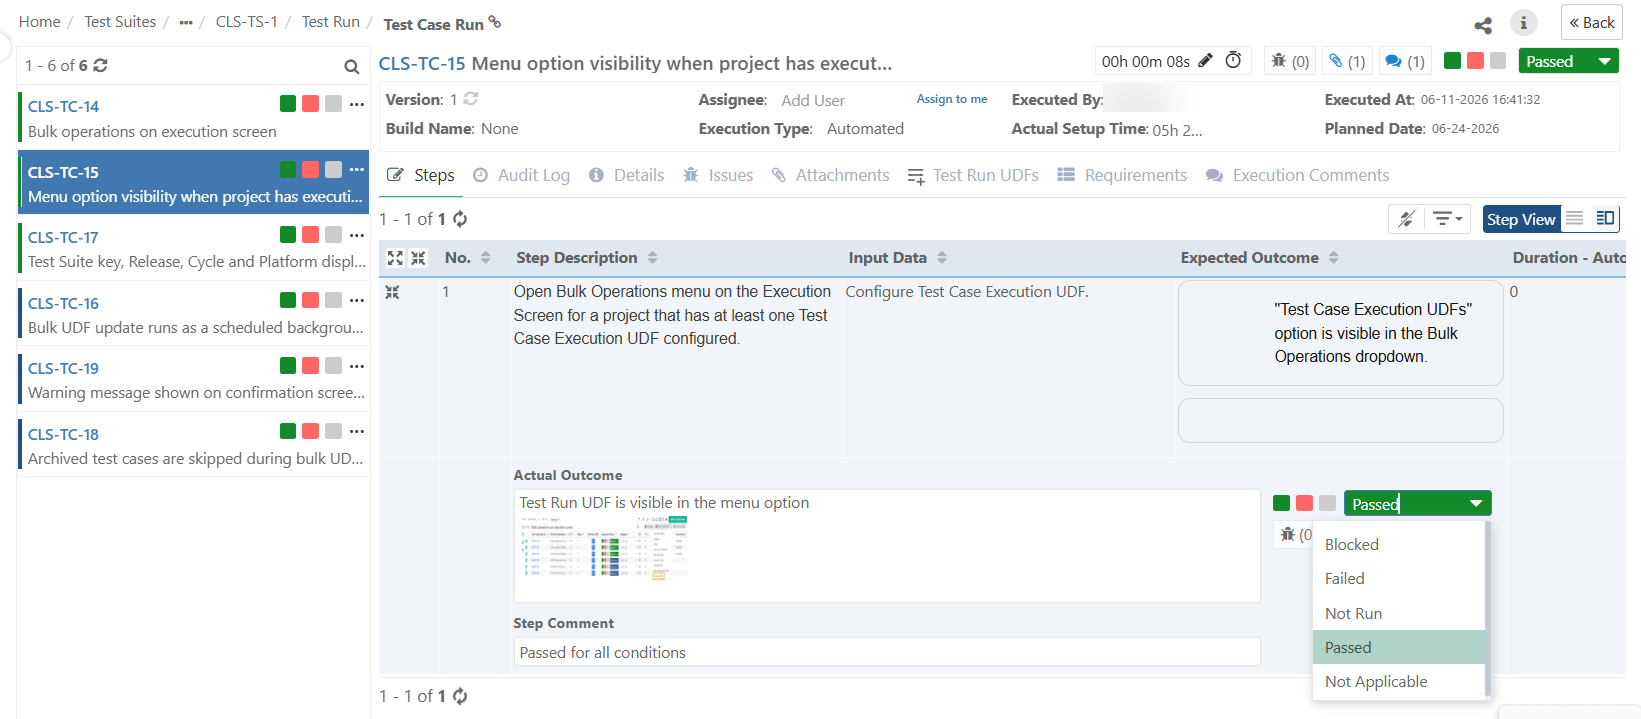Screen dimensions: 1641x719
Task: Open comments bubble (1) in the header
Action: pos(1405,61)
